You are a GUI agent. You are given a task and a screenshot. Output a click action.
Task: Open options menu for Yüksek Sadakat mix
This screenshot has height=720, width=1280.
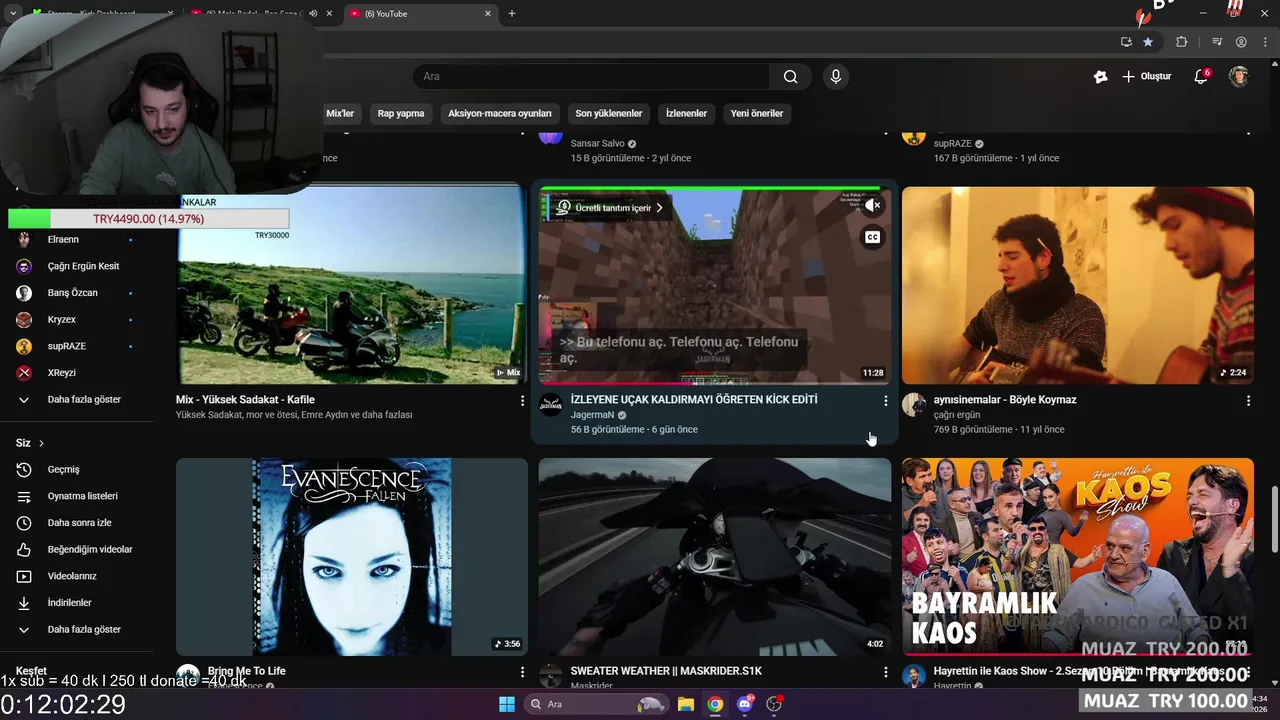(x=522, y=401)
